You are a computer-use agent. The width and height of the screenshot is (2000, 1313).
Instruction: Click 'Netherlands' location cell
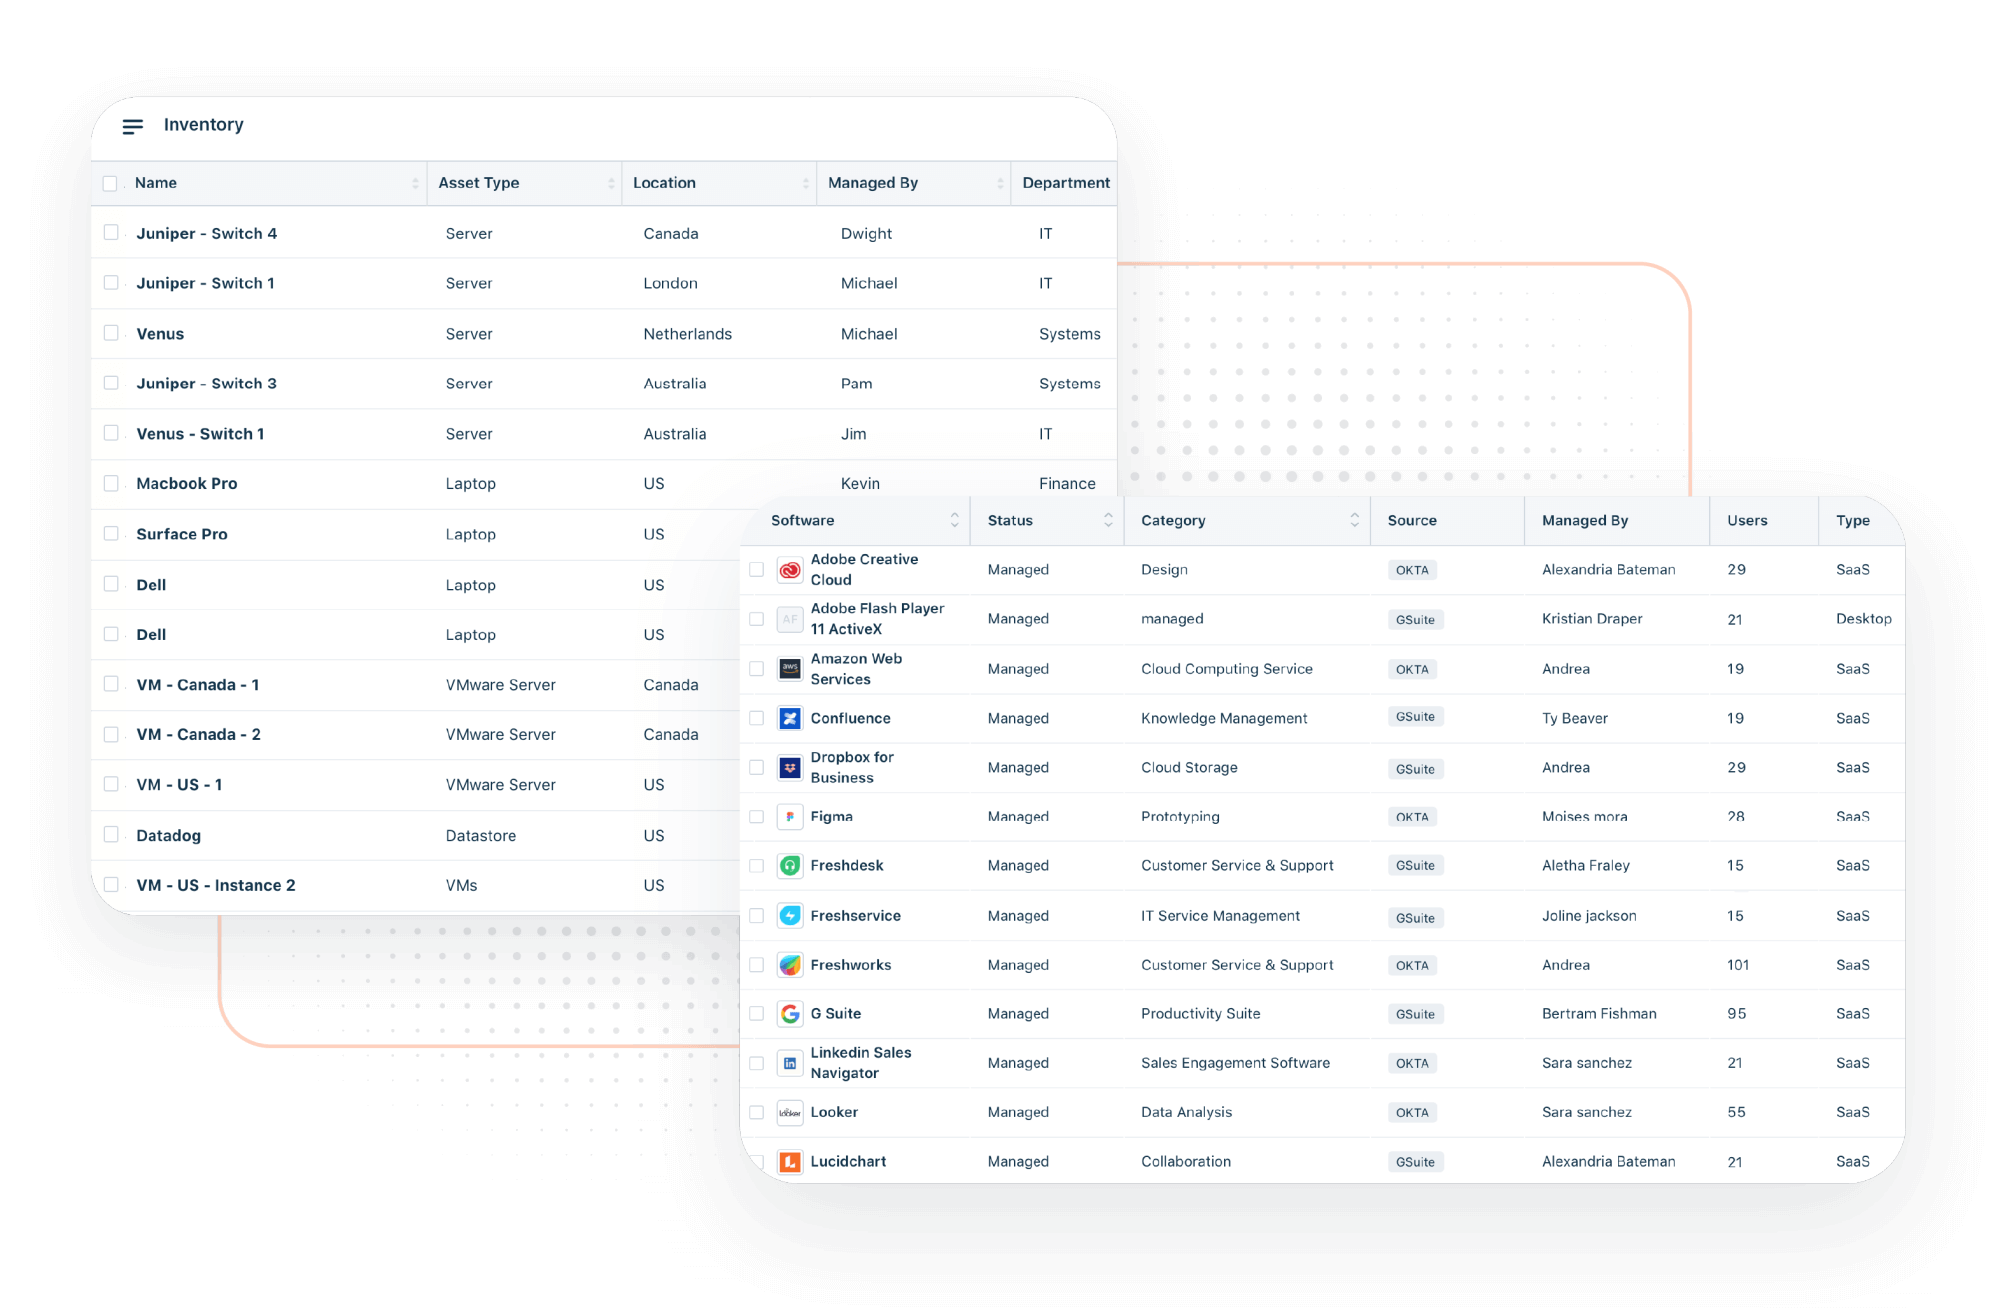(687, 334)
